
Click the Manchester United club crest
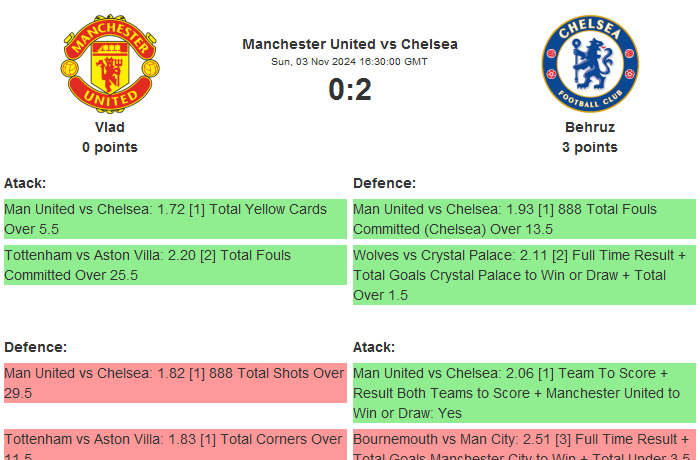pos(109,63)
